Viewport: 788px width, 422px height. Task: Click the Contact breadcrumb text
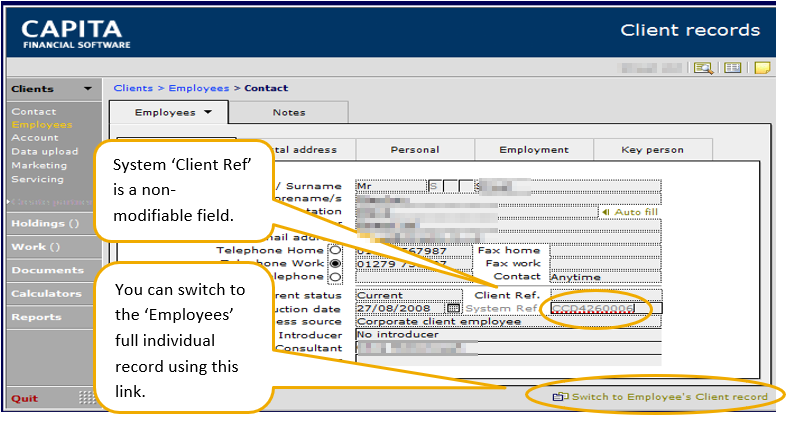tap(266, 88)
